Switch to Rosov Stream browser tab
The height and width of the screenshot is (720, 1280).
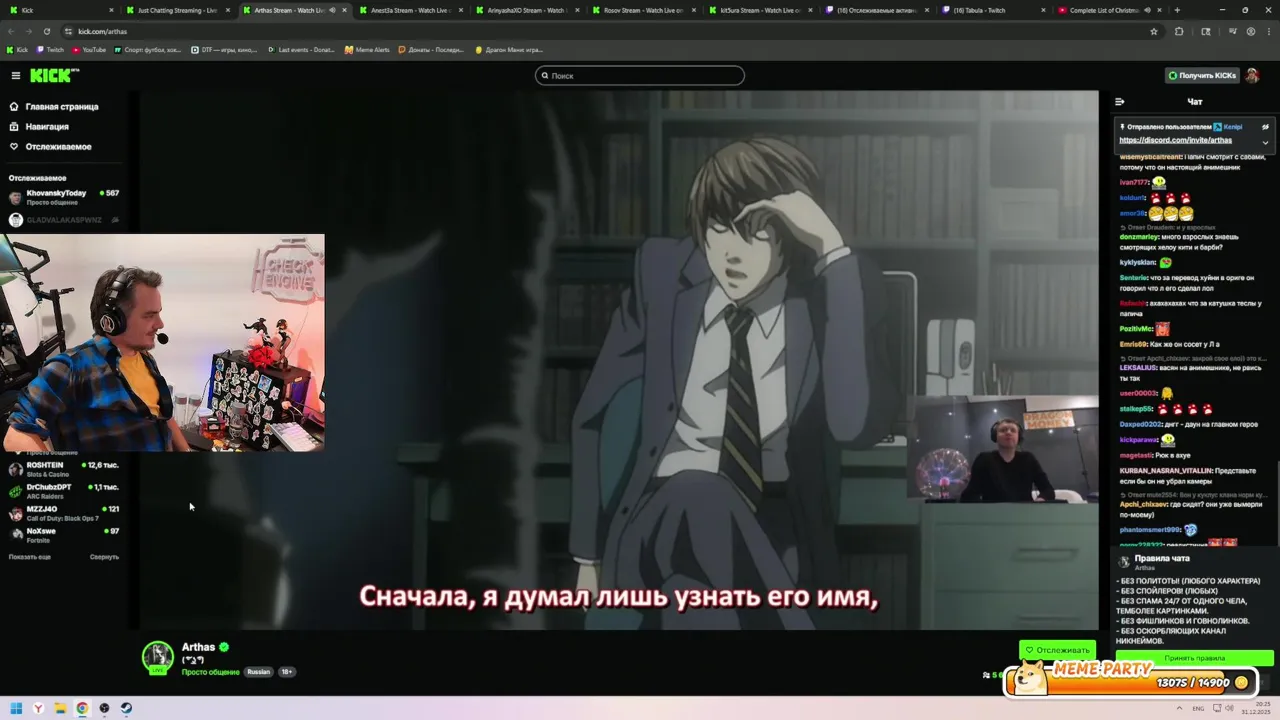click(642, 10)
